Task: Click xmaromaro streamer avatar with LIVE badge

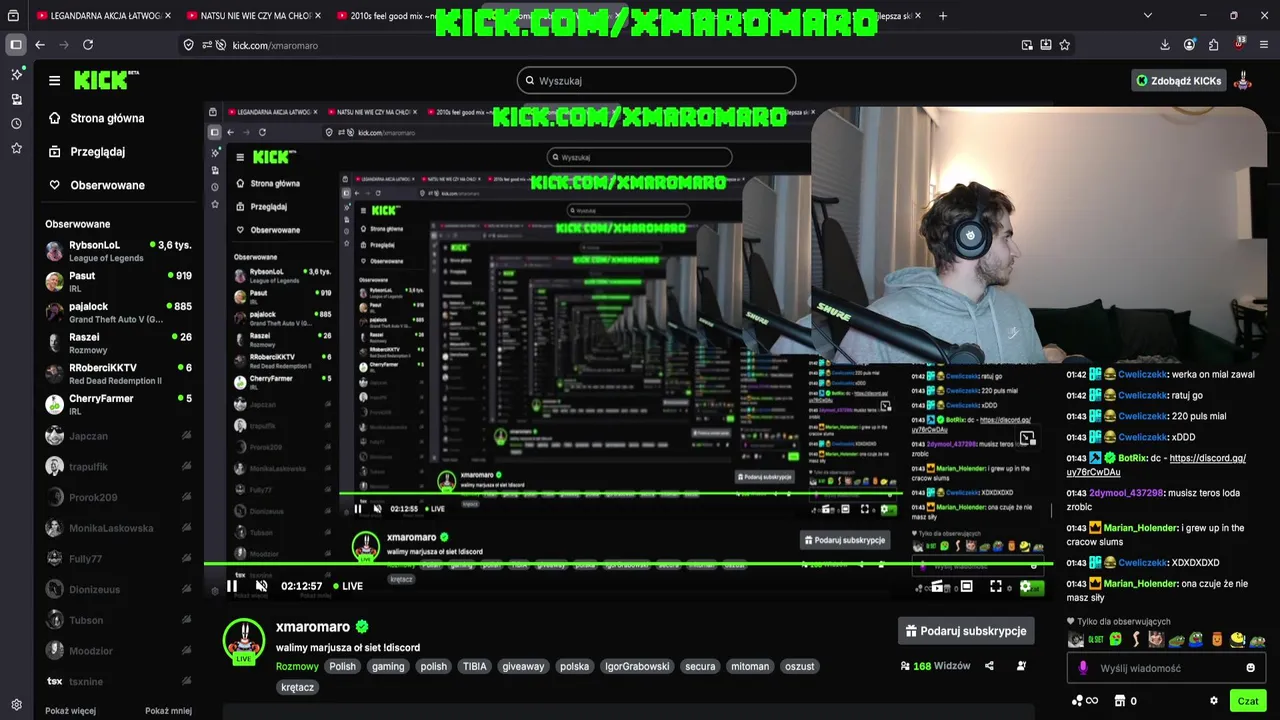Action: point(243,641)
